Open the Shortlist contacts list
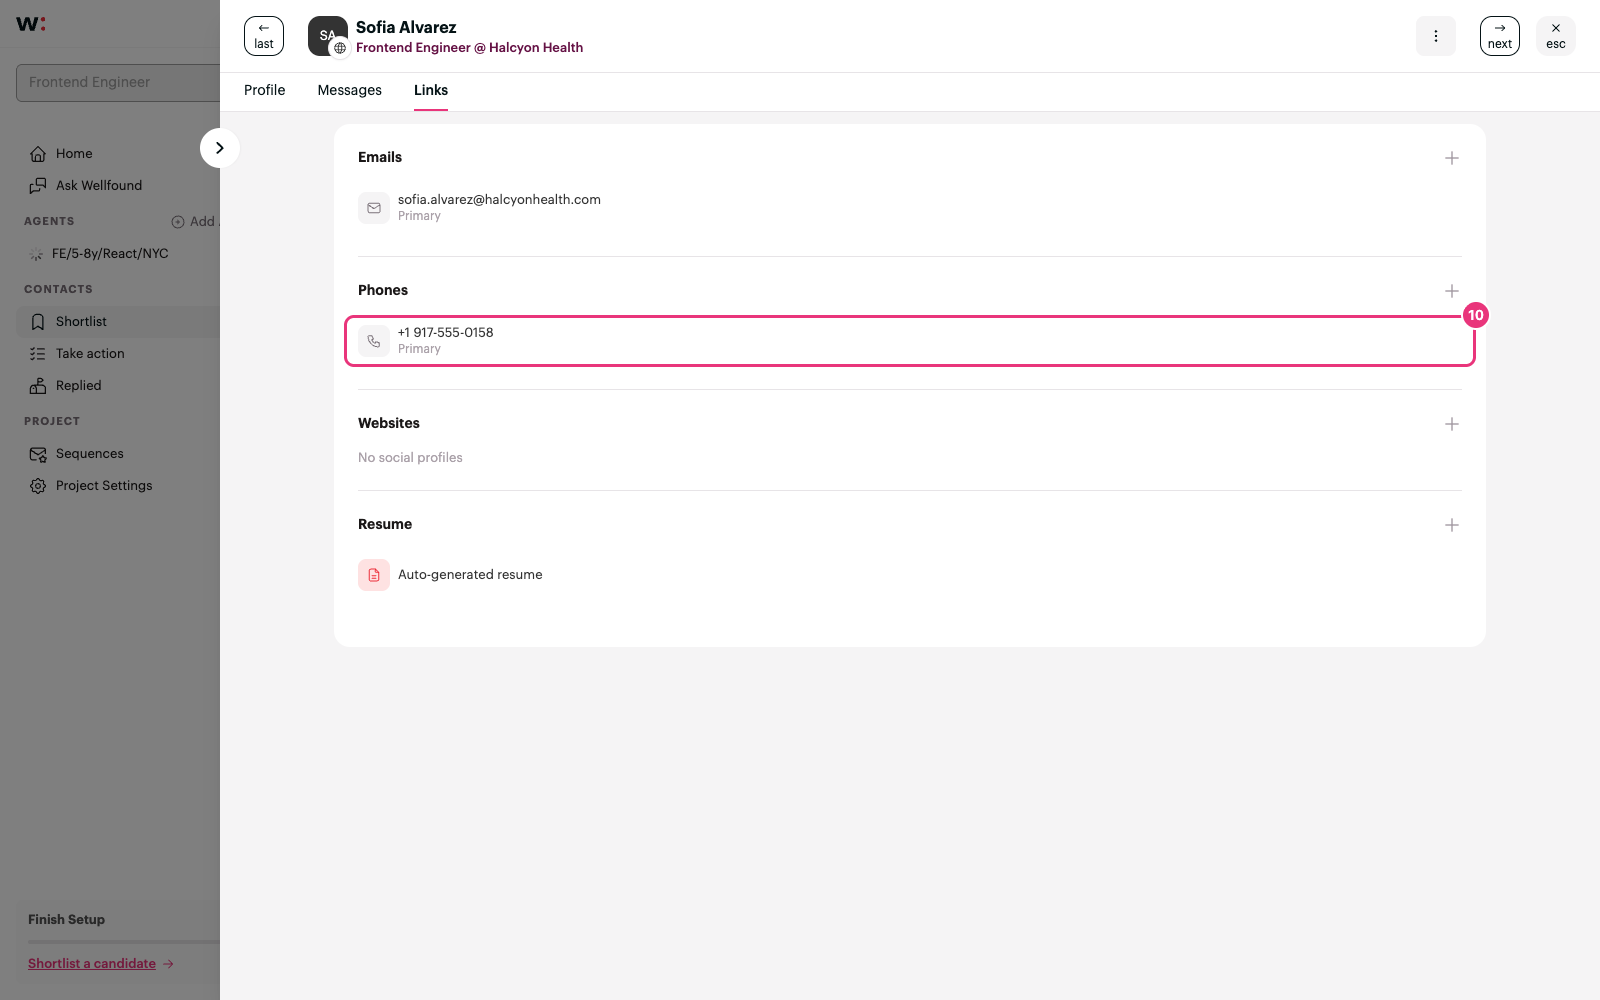The image size is (1600, 1000). [81, 321]
